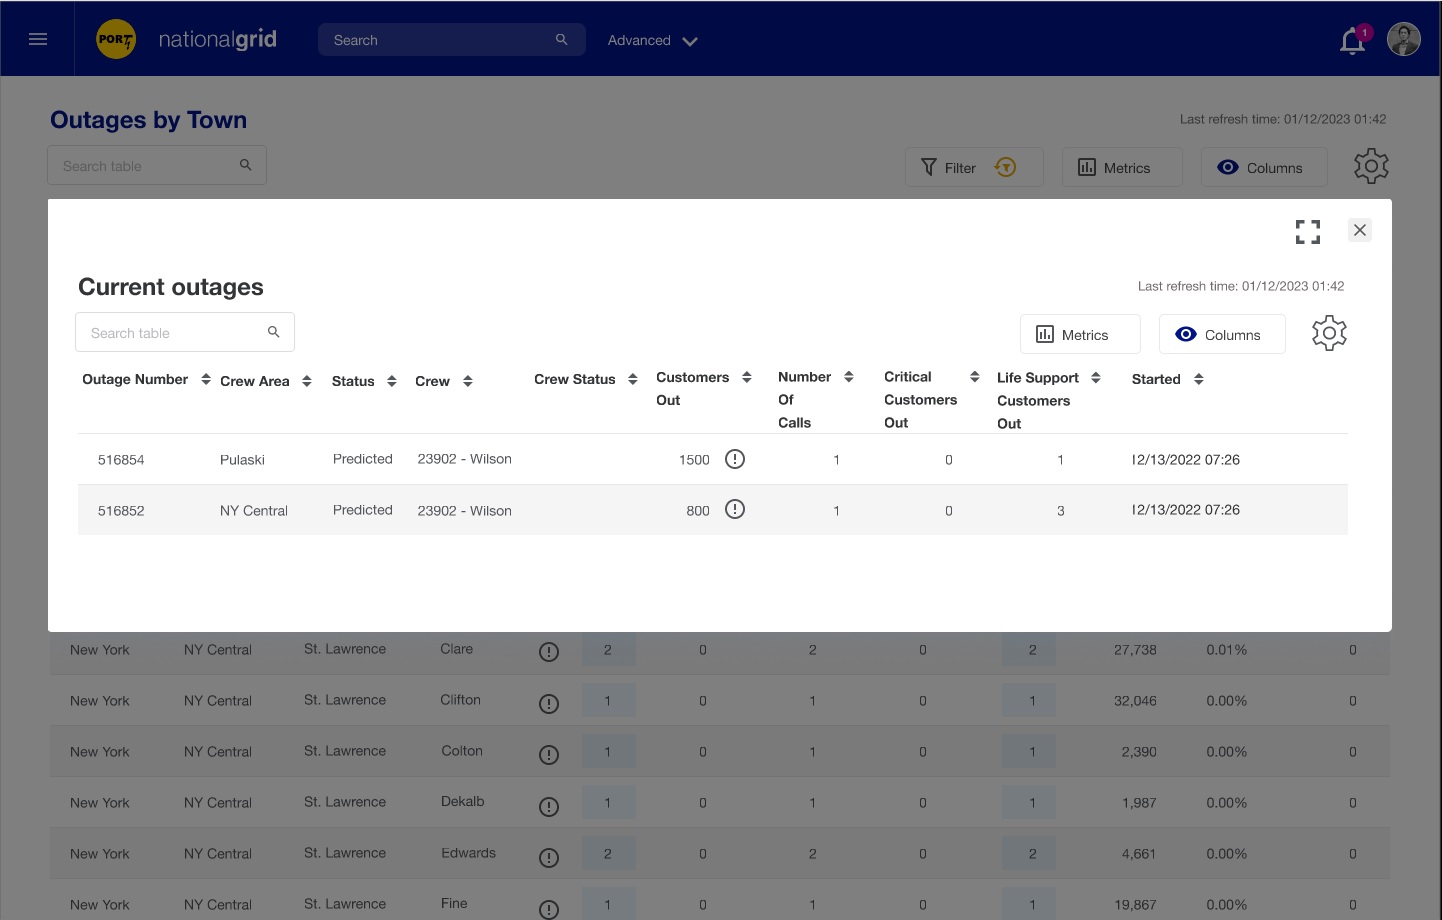Image resolution: width=1442 pixels, height=920 pixels.
Task: Click alert icon for outage 516854
Action: 735,459
